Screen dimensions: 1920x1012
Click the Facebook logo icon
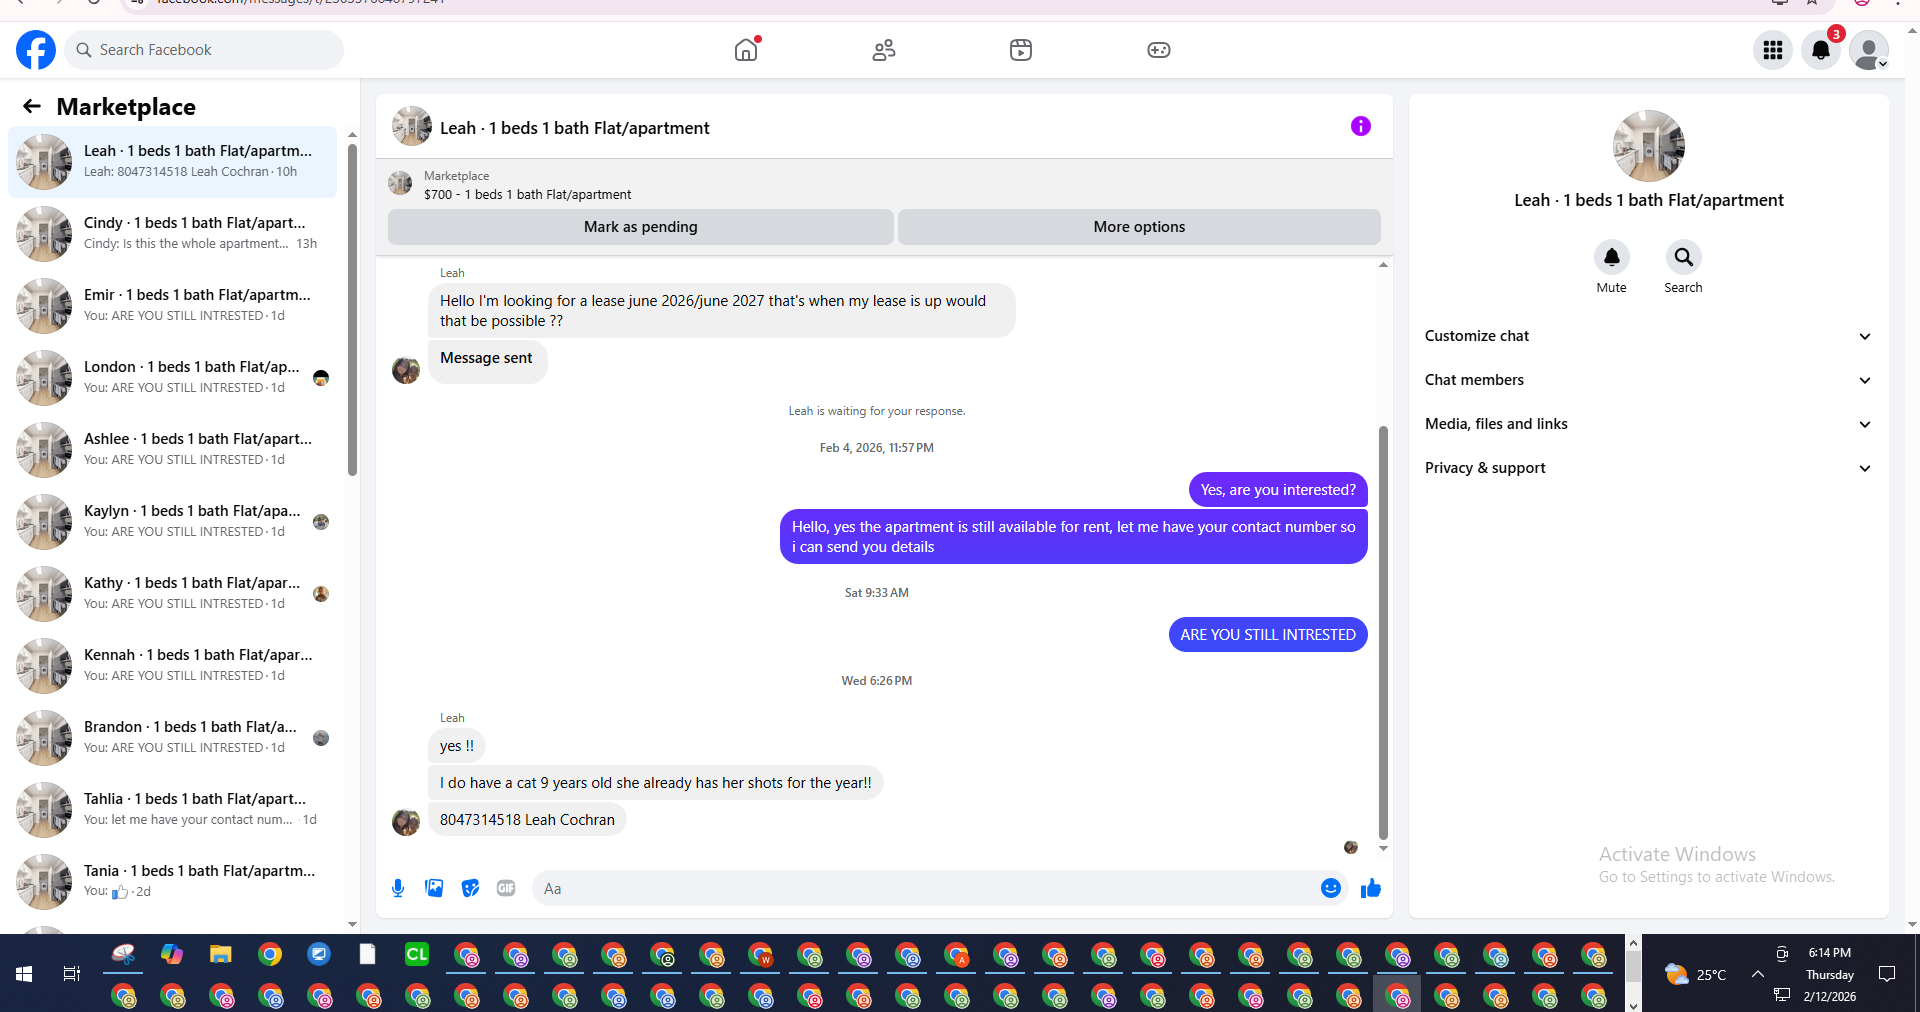click(36, 50)
